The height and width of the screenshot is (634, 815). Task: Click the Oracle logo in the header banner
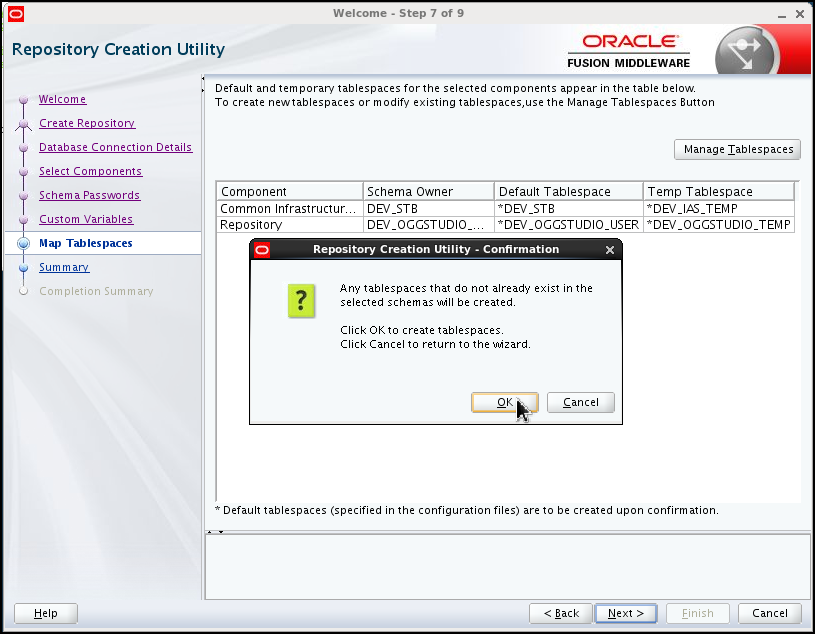click(x=629, y=42)
